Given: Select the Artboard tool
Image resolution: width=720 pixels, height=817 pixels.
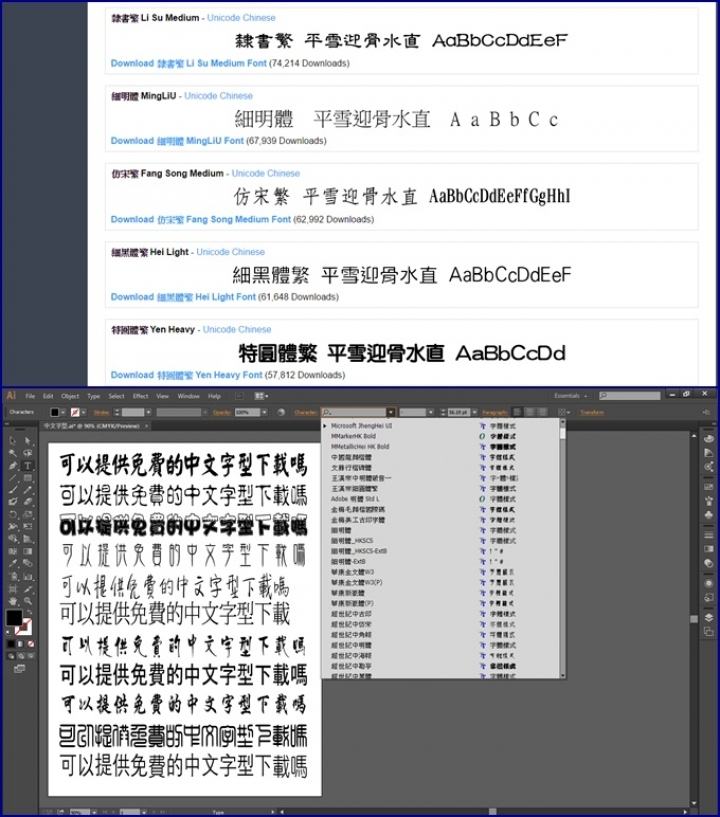Looking at the screenshot, I should 13,589.
